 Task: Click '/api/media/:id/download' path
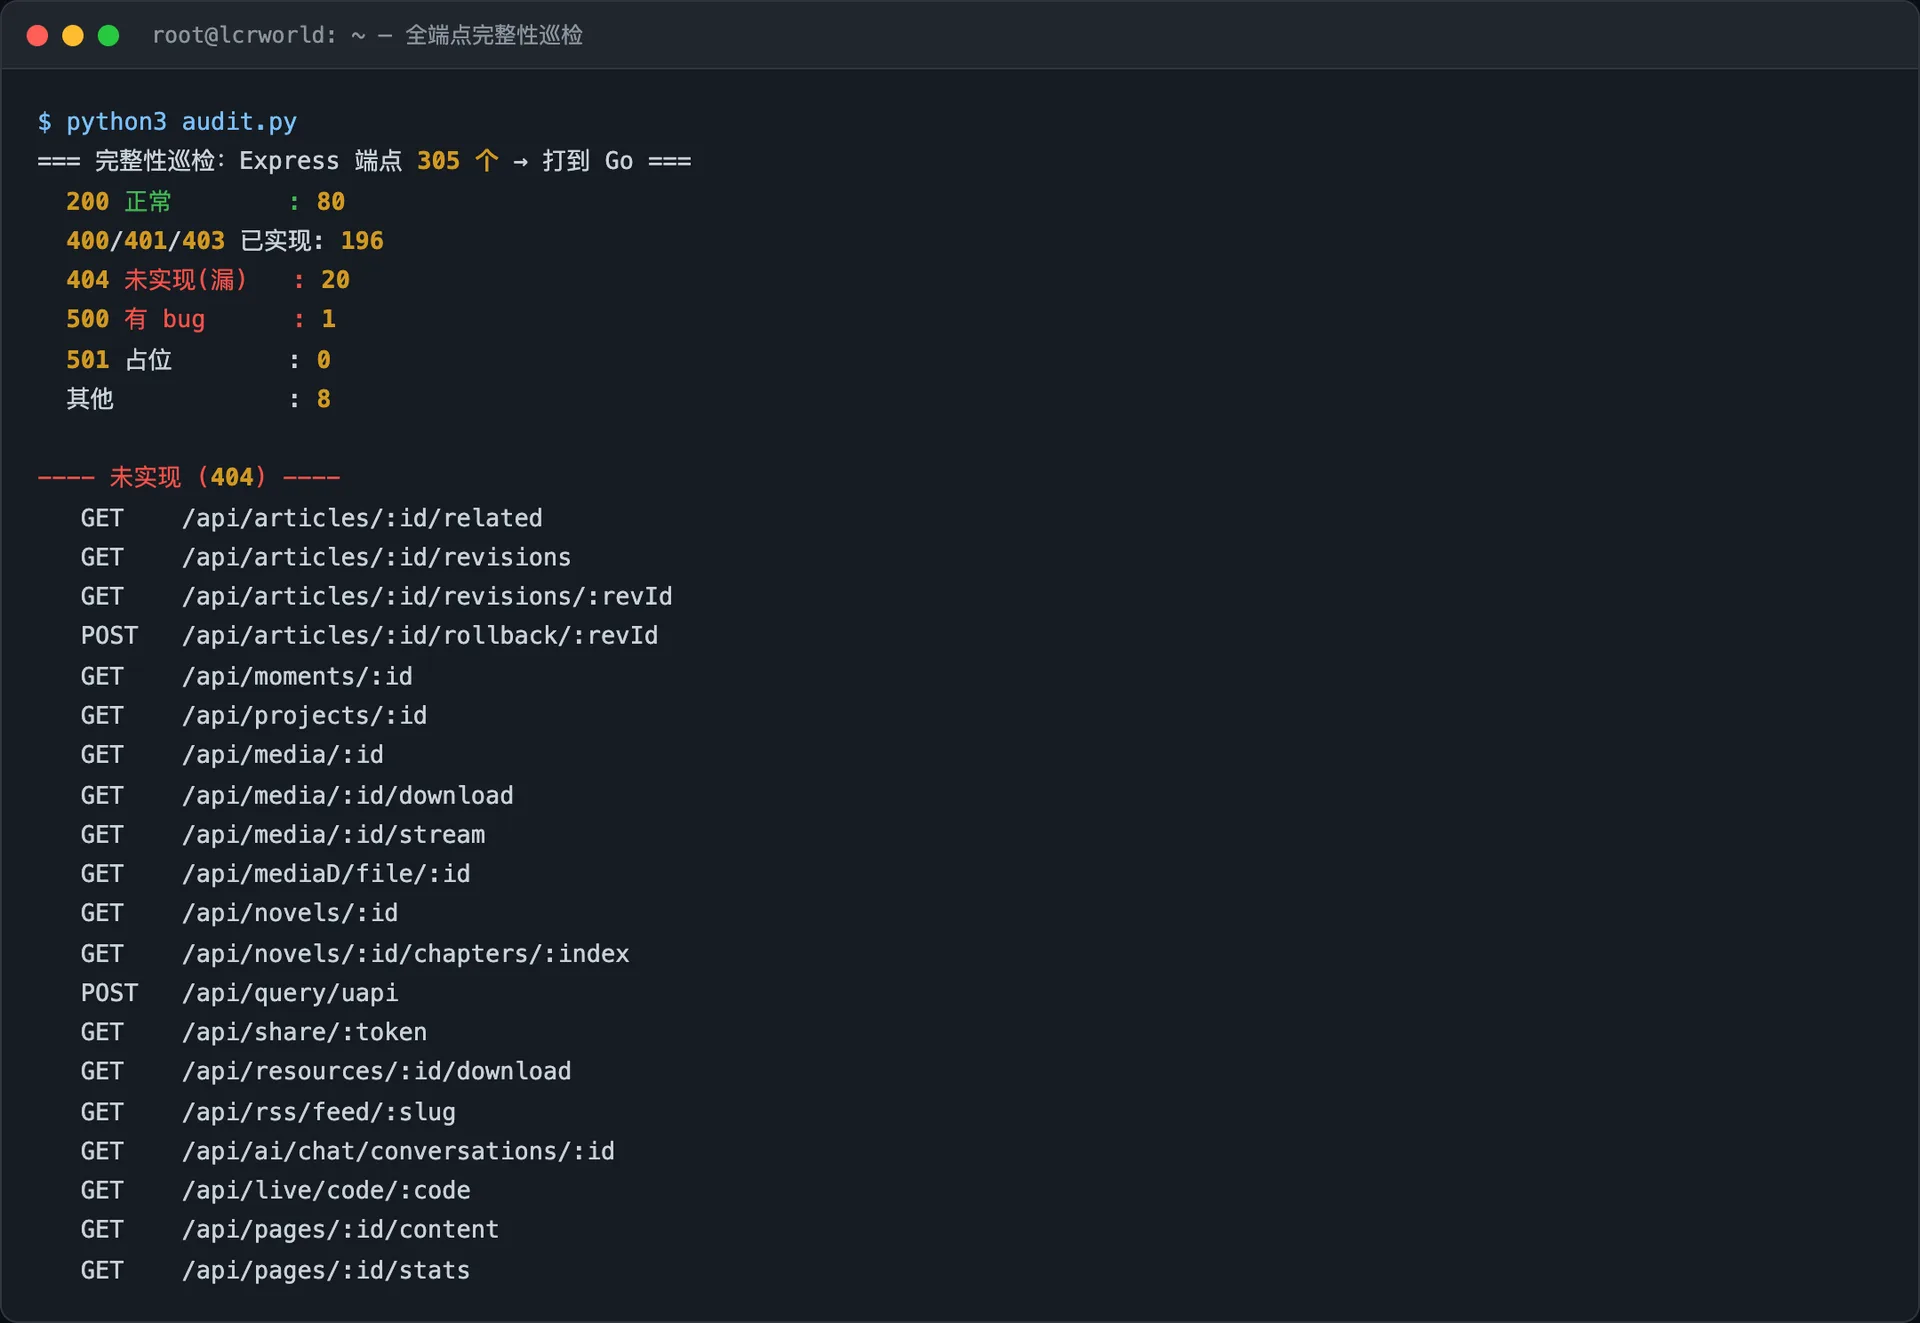(x=348, y=795)
